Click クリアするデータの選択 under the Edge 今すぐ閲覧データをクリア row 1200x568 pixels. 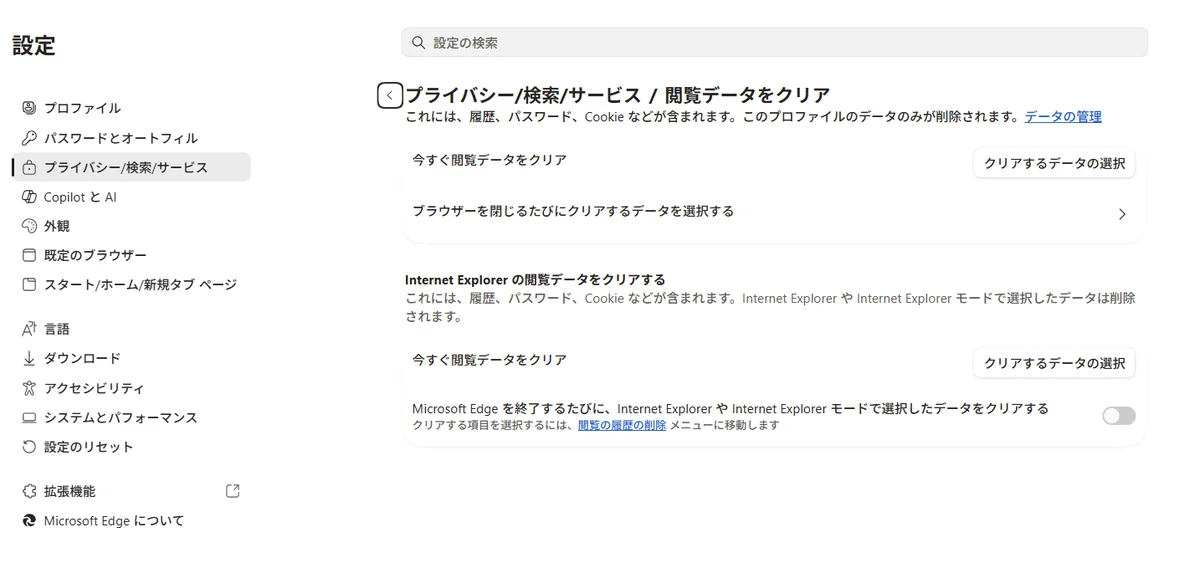pyautogui.click(x=1054, y=163)
